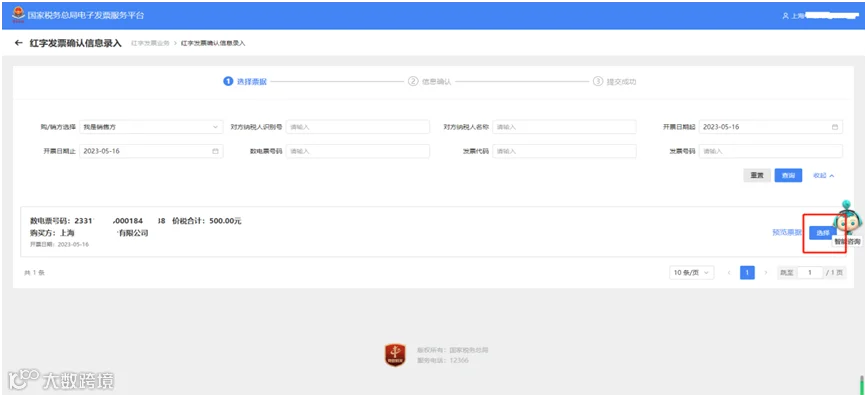Click the blue 选择 button for the invoice

pos(823,233)
